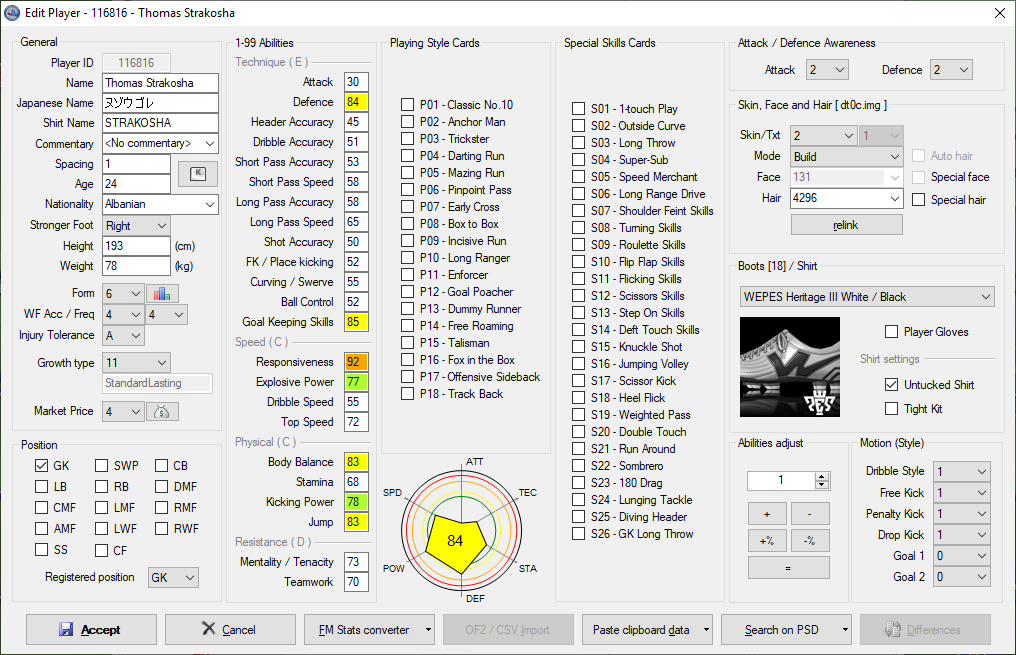This screenshot has height=655, width=1016.
Task: Open Paste clipboard data dropdown arrow
Action: pos(706,629)
